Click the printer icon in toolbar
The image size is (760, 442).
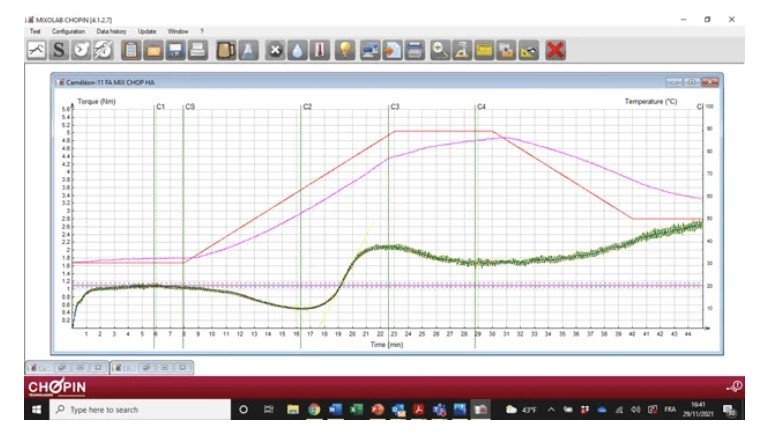[198, 49]
